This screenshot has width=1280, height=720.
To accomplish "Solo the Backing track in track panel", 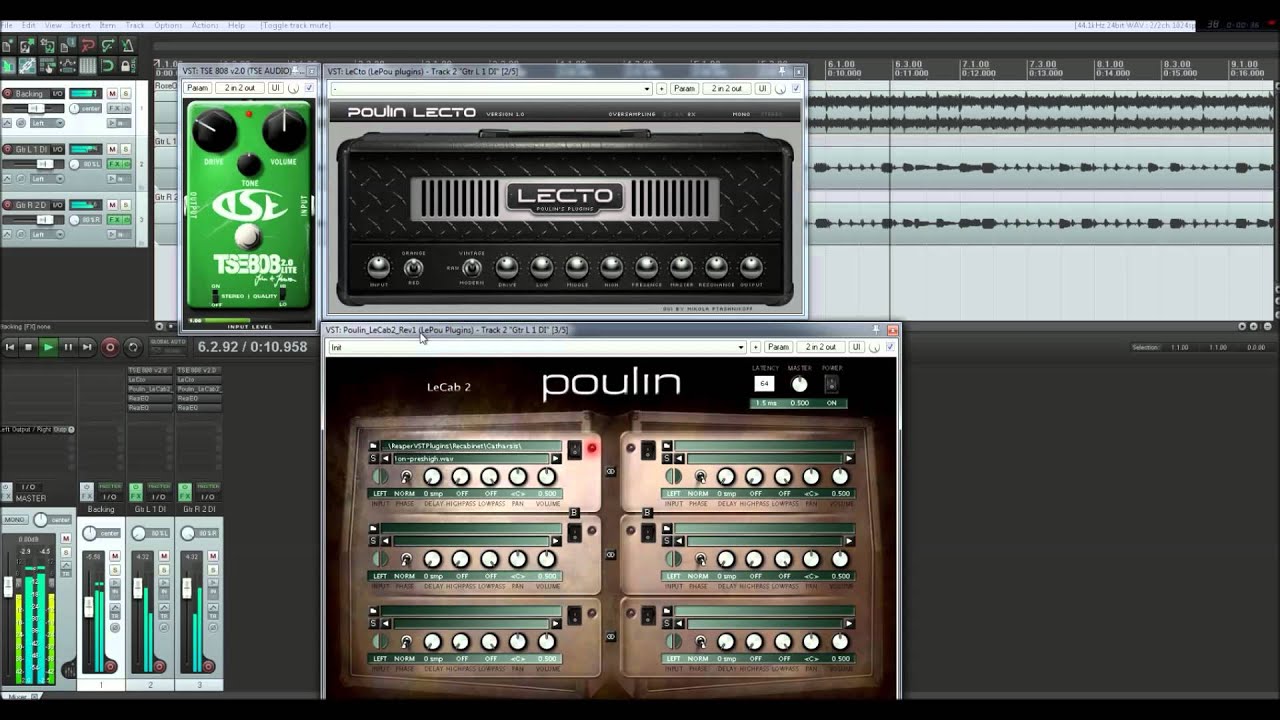I will tap(125, 93).
